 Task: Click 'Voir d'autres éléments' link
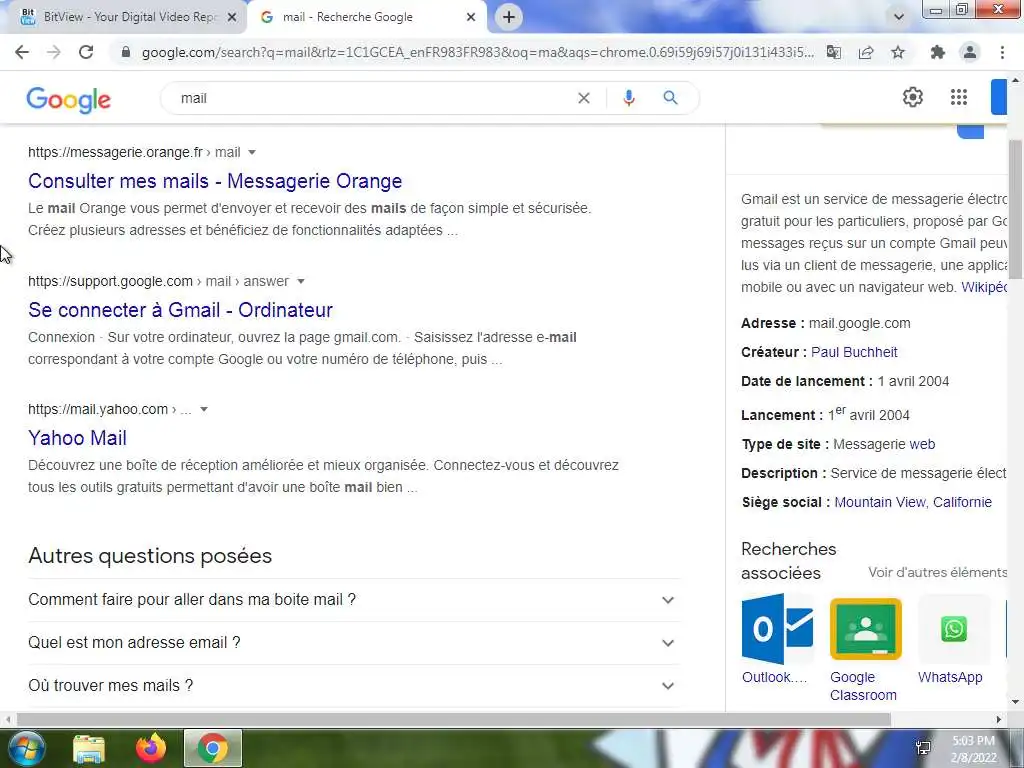(938, 572)
